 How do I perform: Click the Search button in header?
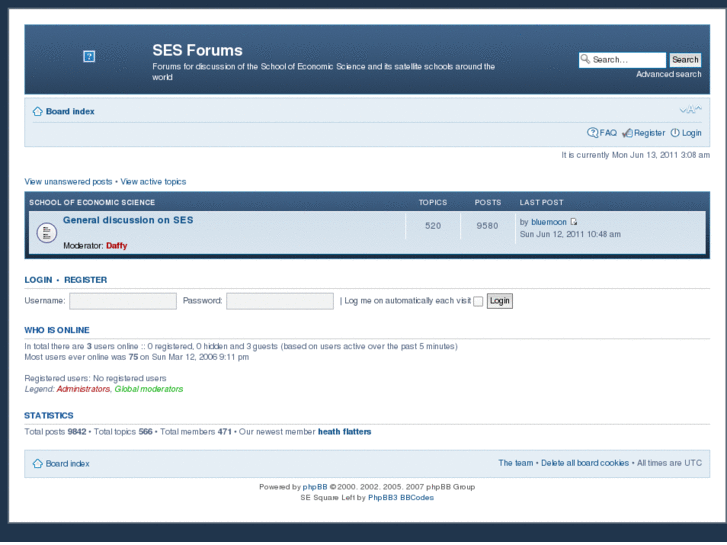point(685,59)
